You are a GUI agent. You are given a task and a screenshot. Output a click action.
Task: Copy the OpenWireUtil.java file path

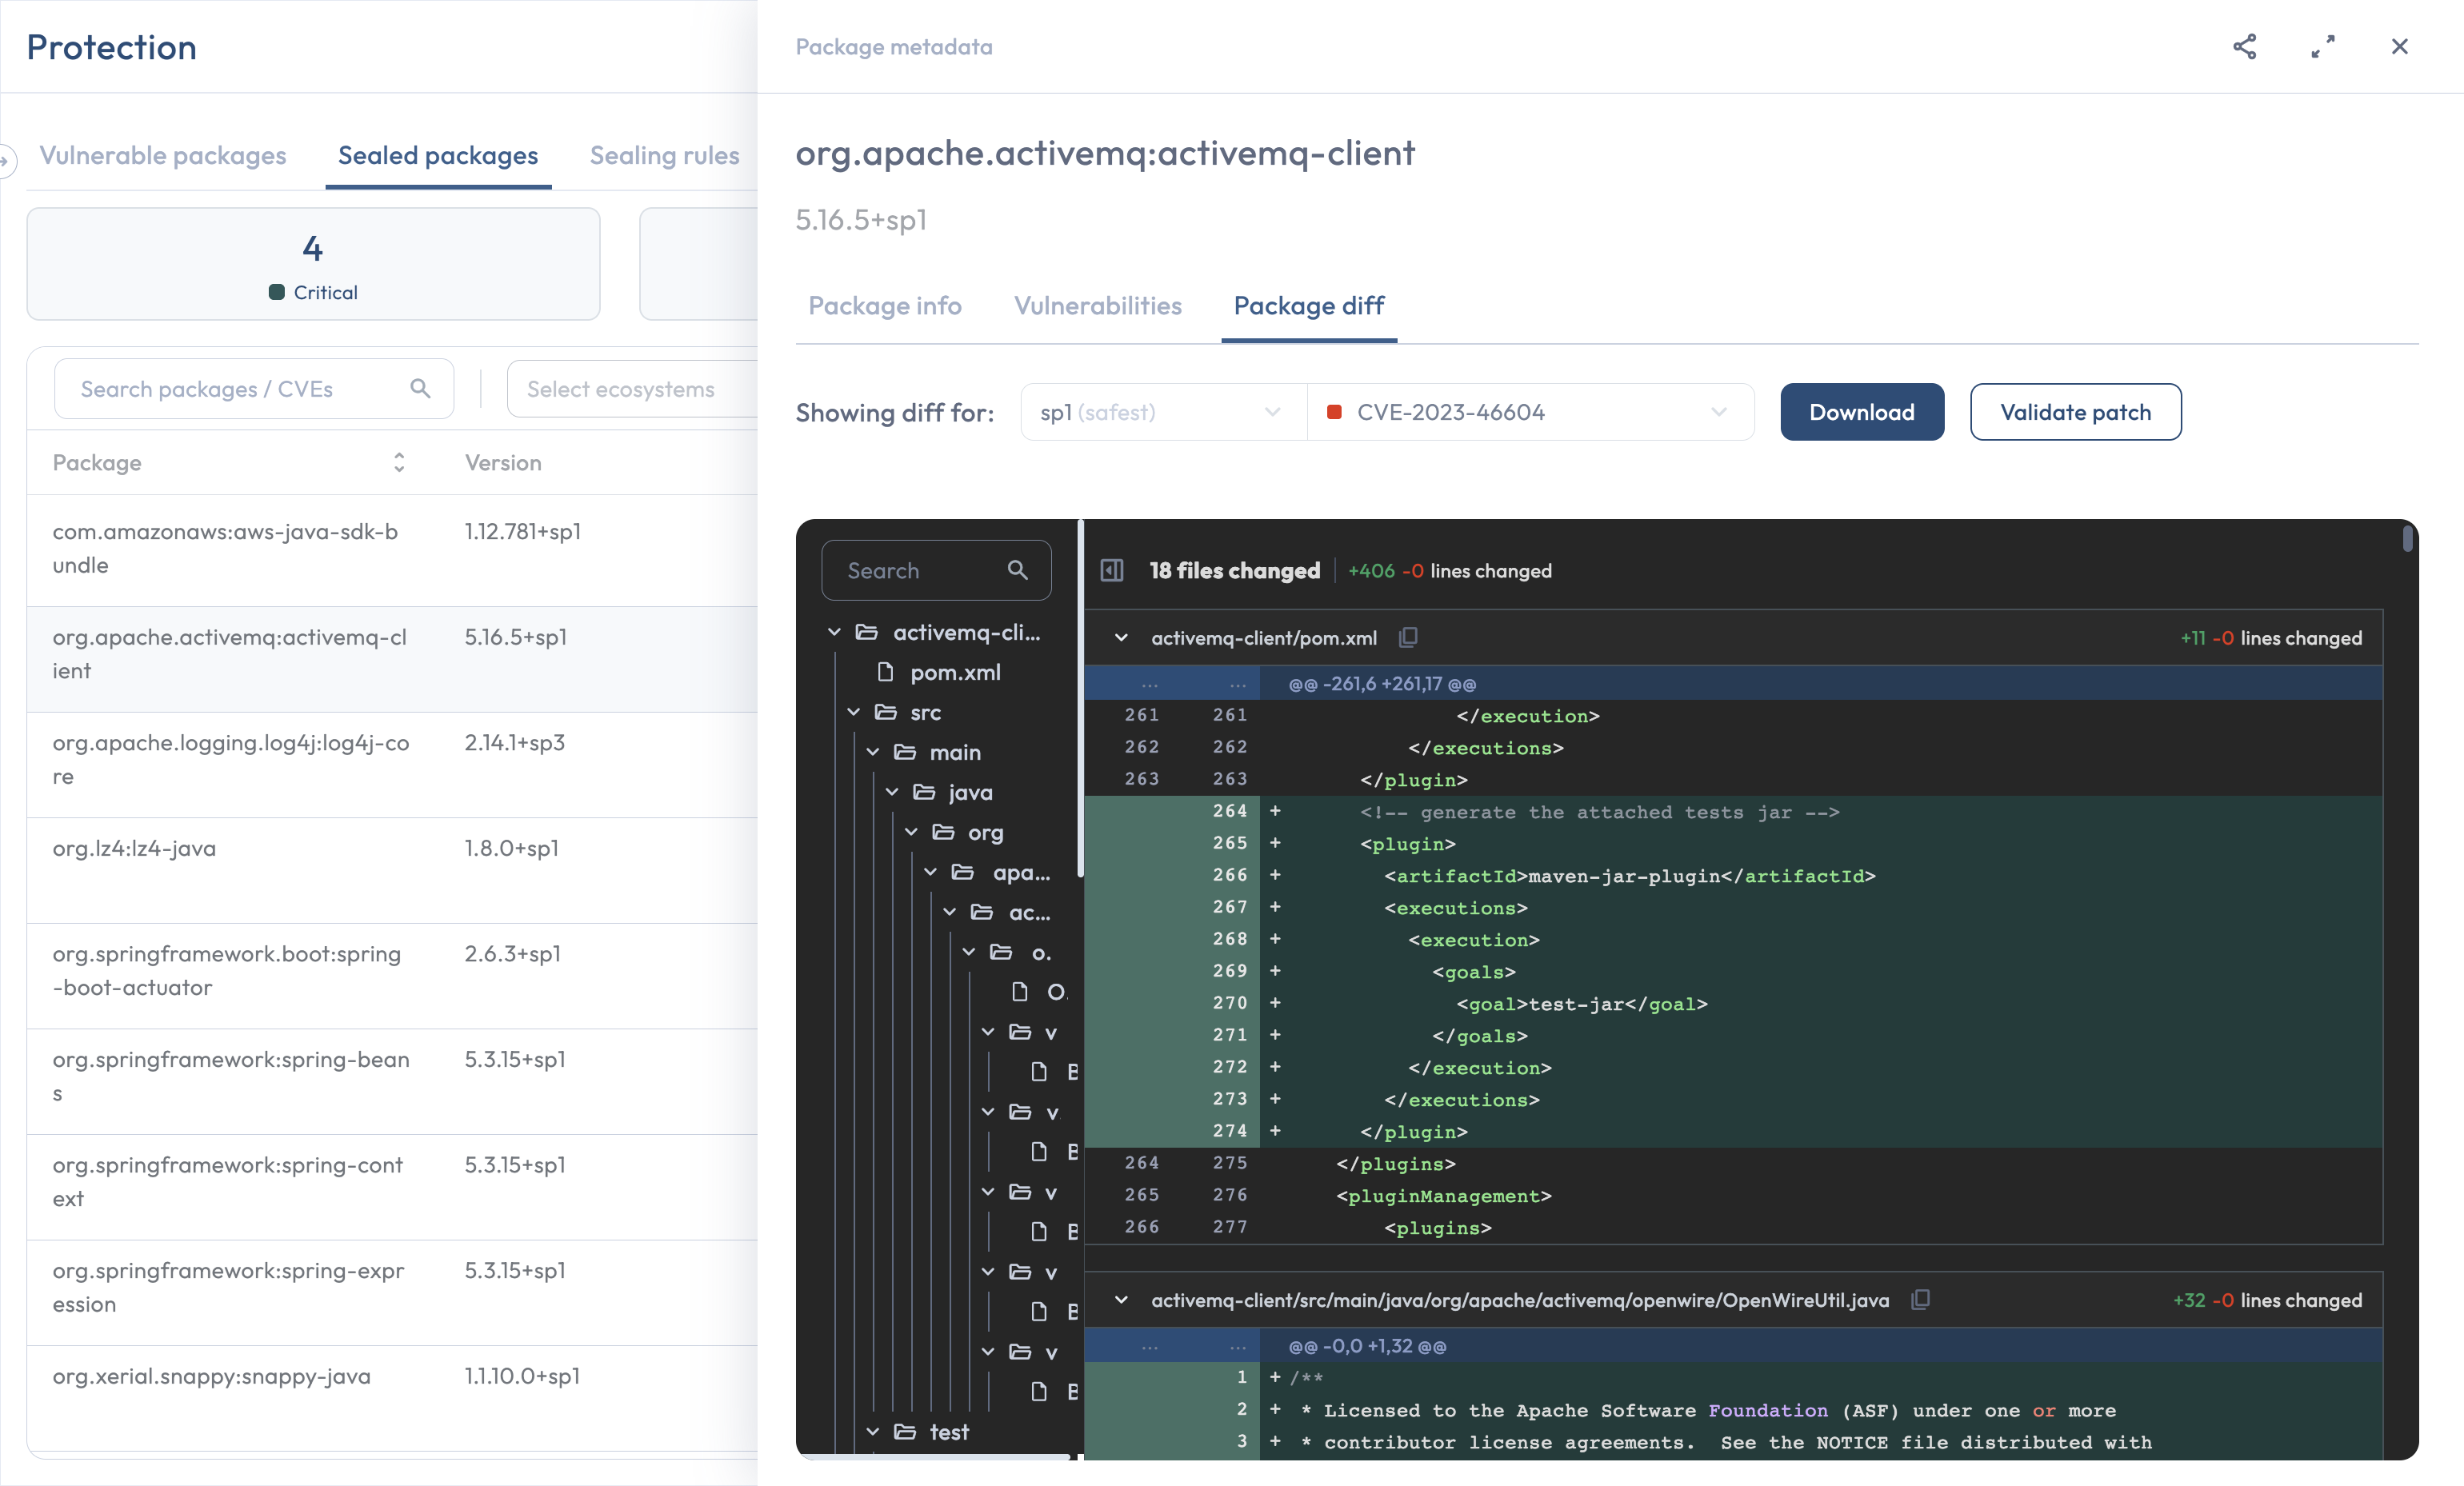(1920, 1299)
